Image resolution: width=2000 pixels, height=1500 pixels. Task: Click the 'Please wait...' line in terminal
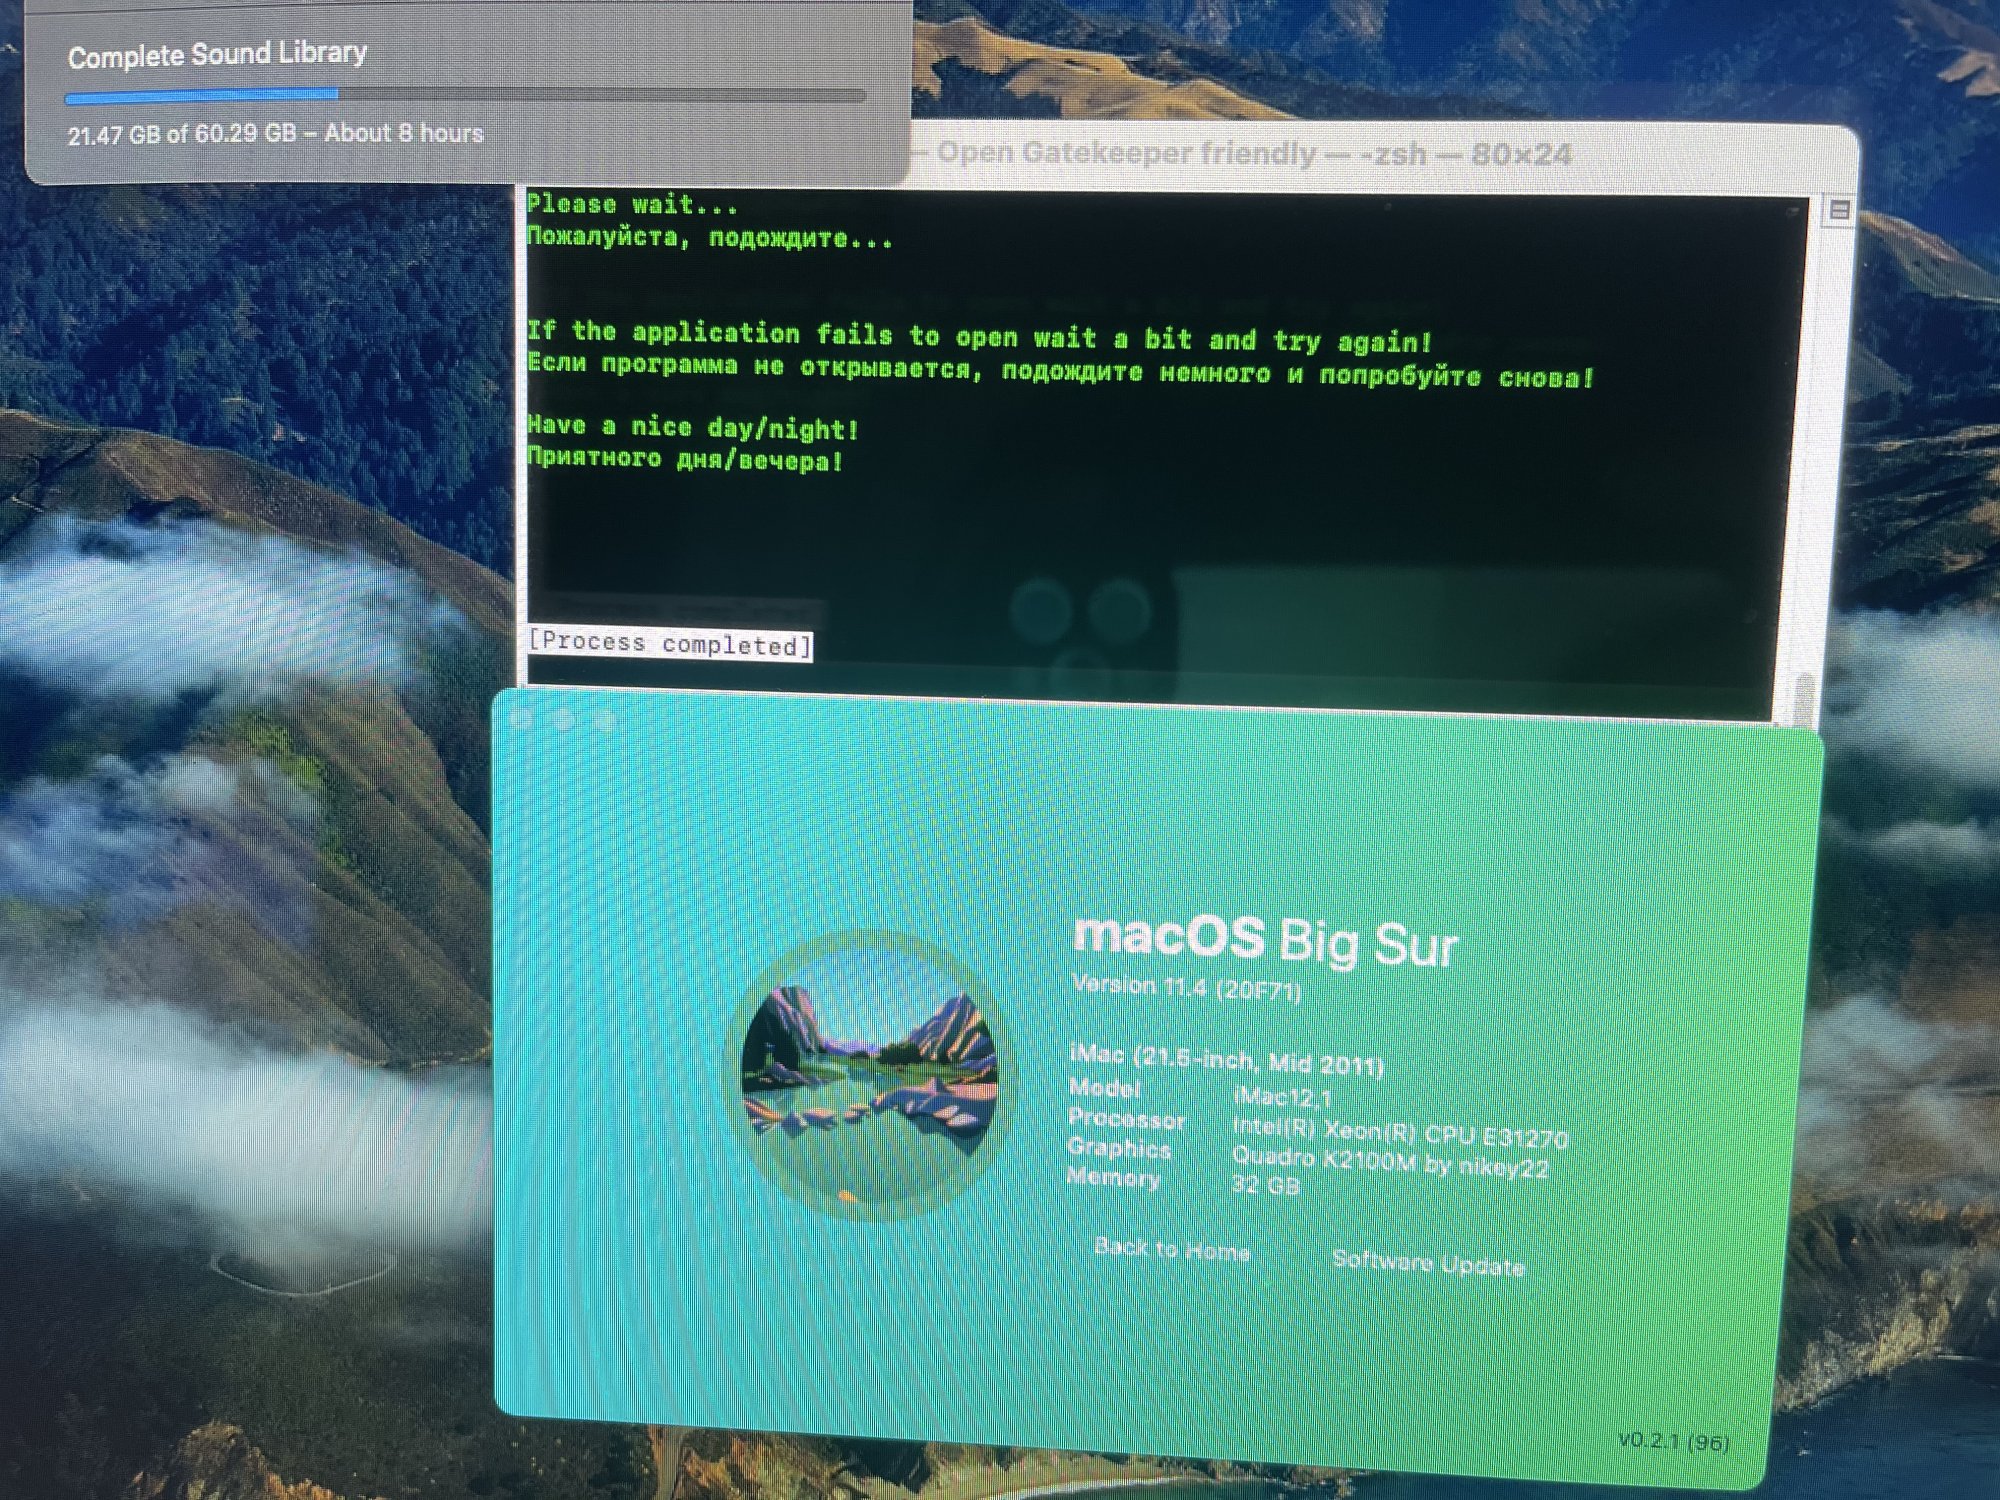point(632,205)
